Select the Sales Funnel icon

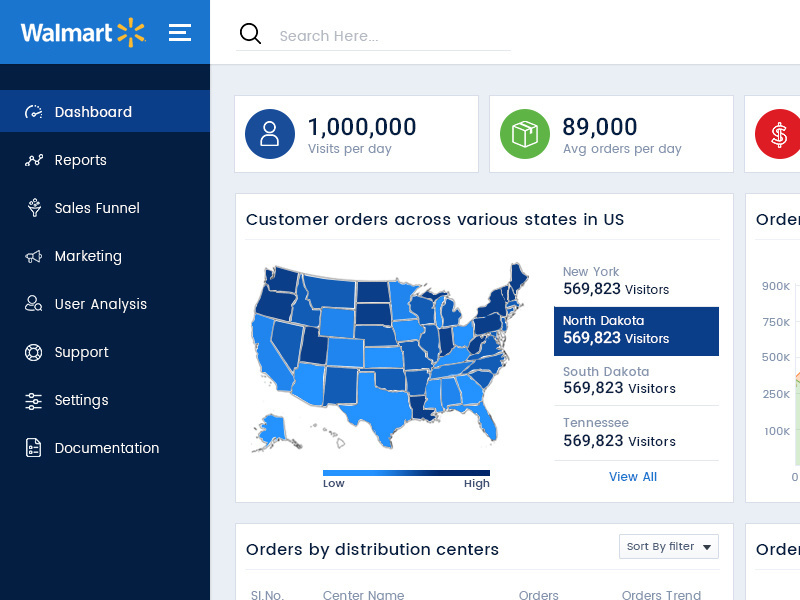coord(34,208)
